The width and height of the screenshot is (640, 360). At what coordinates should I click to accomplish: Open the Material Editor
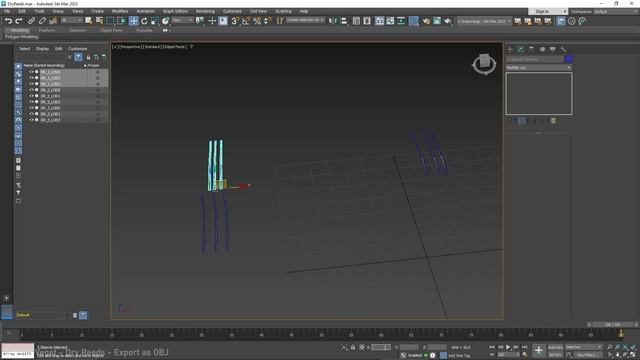coord(413,21)
